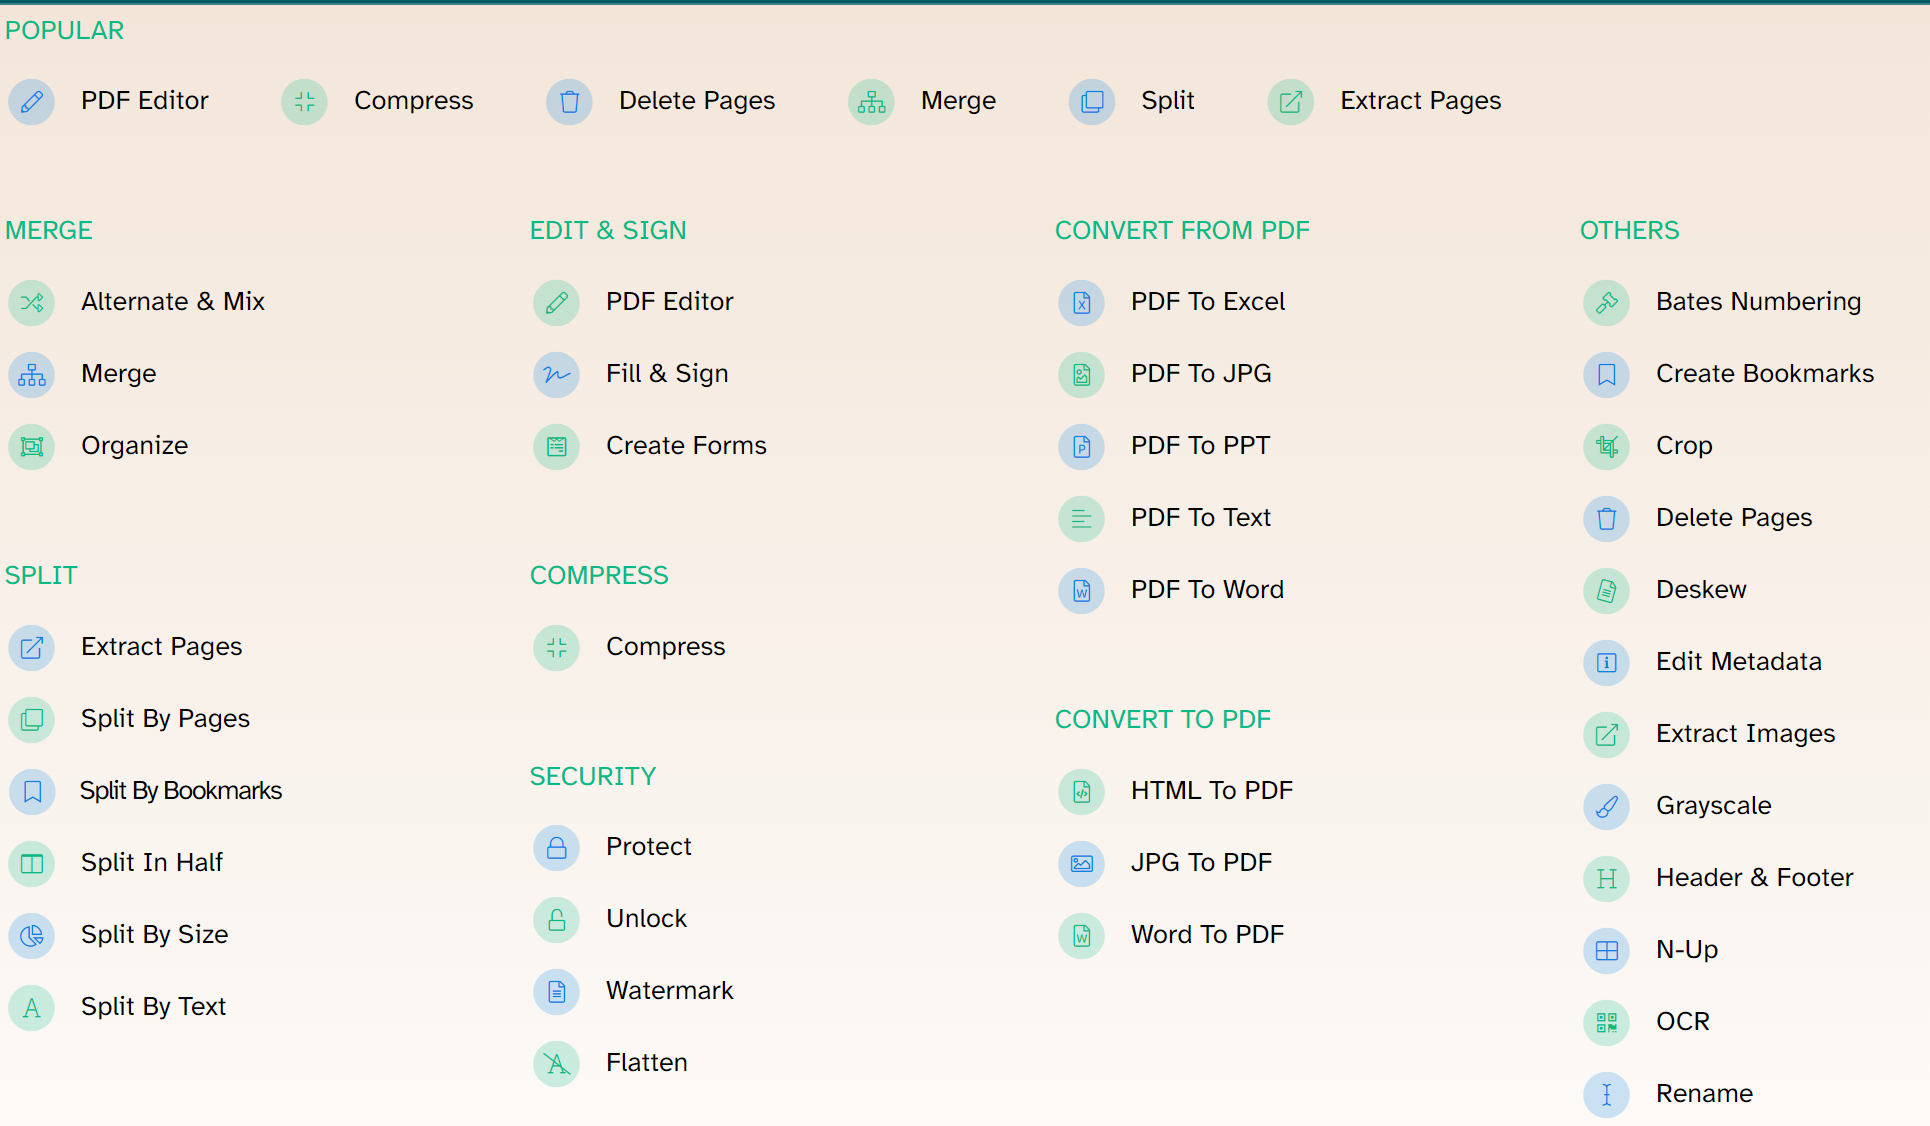The height and width of the screenshot is (1126, 1930).
Task: Choose Split By Bookmarks option
Action: pos(180,791)
